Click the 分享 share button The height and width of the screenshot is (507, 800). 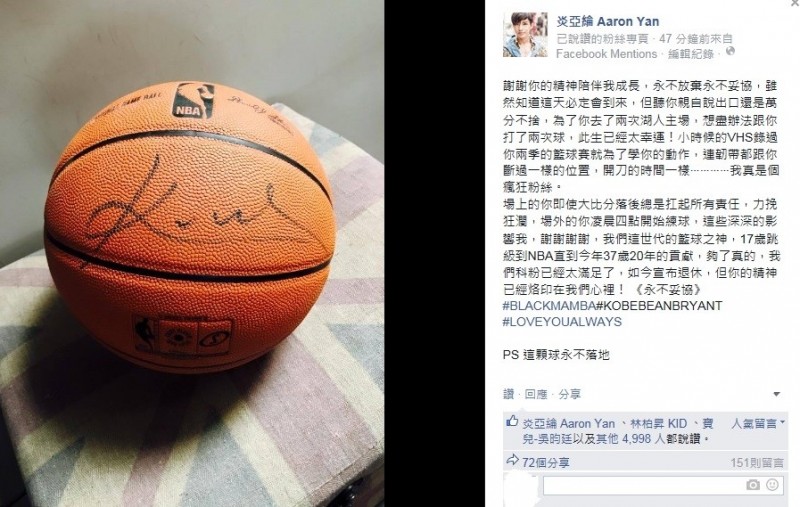click(x=569, y=394)
